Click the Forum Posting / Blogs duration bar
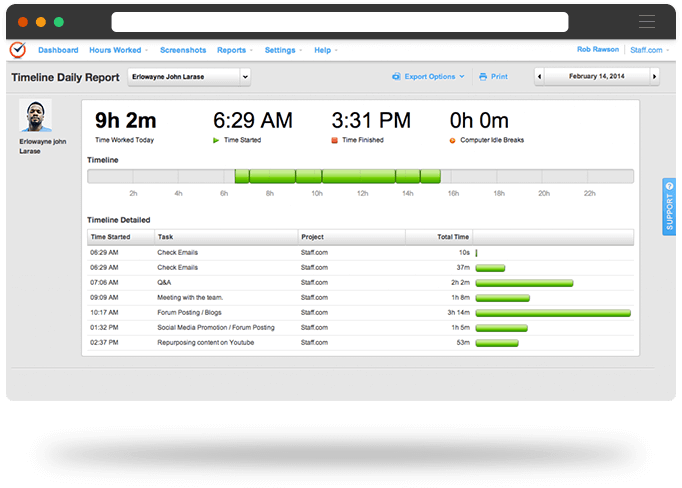The height and width of the screenshot is (488, 682). (553, 312)
